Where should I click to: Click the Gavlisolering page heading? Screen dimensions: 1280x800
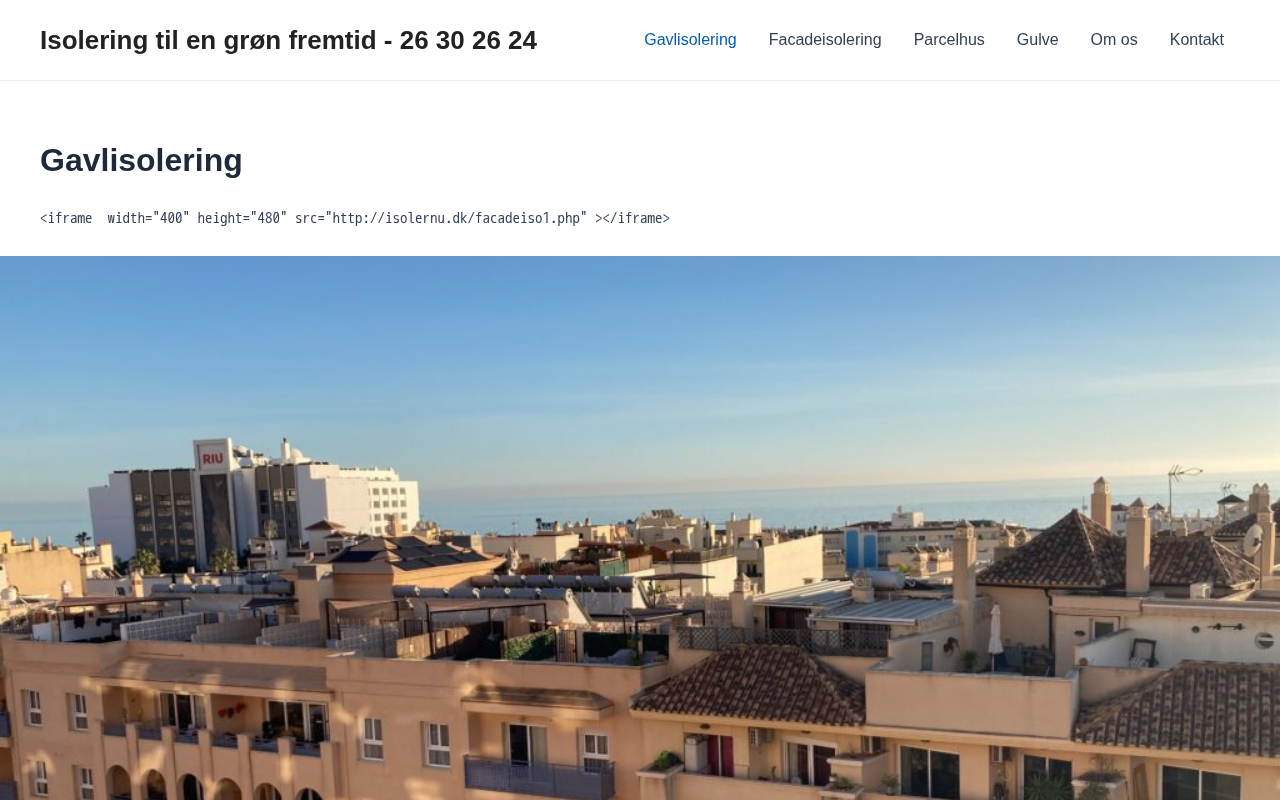141,160
